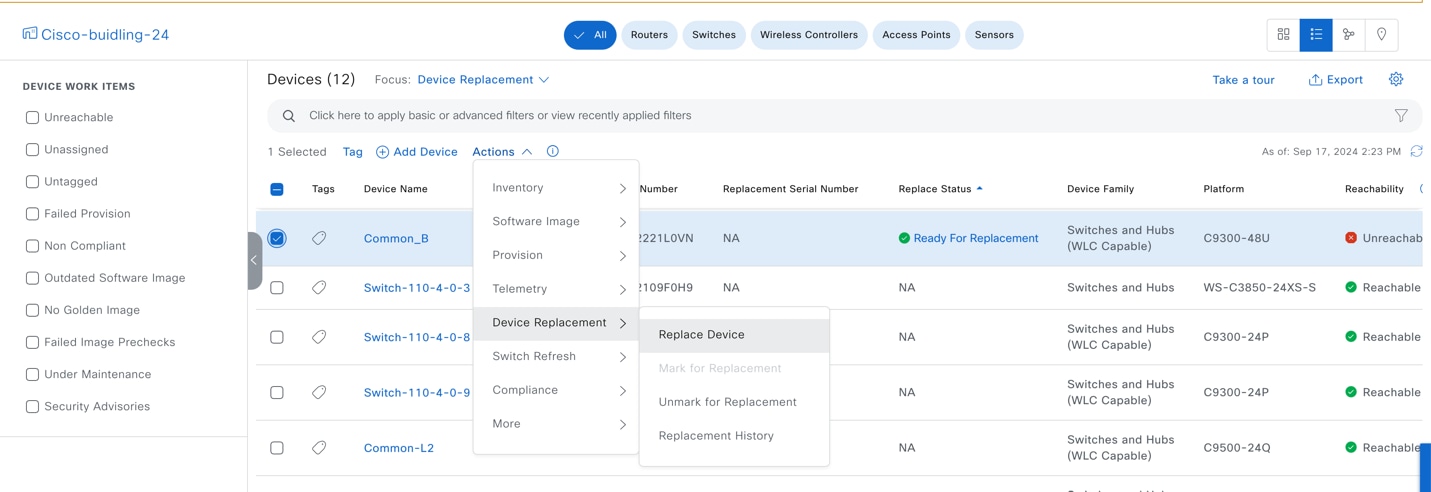Open the Focus Device Replacement dropdown
Screen dimensions: 1431x492
483,80
